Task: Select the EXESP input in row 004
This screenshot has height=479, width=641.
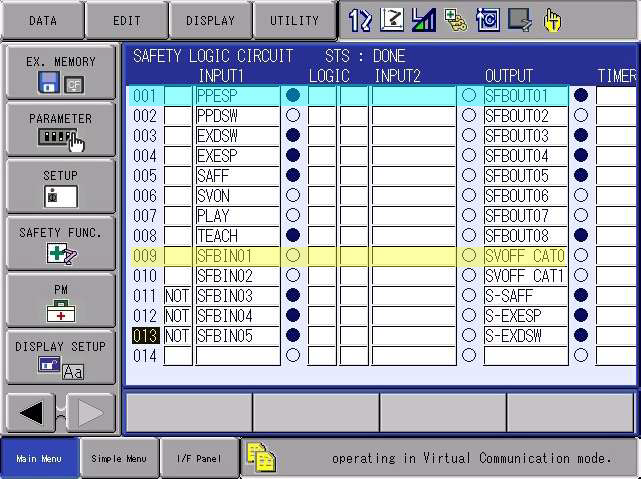Action: [x=238, y=156]
